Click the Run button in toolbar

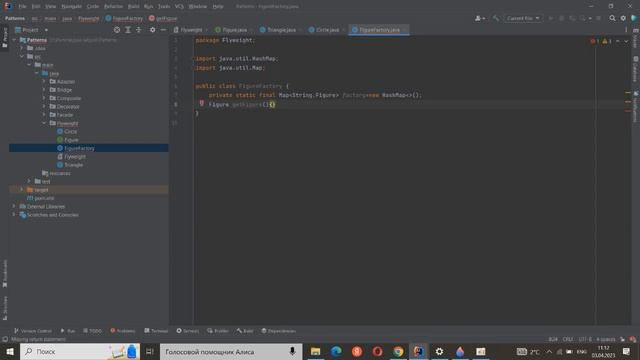551,18
